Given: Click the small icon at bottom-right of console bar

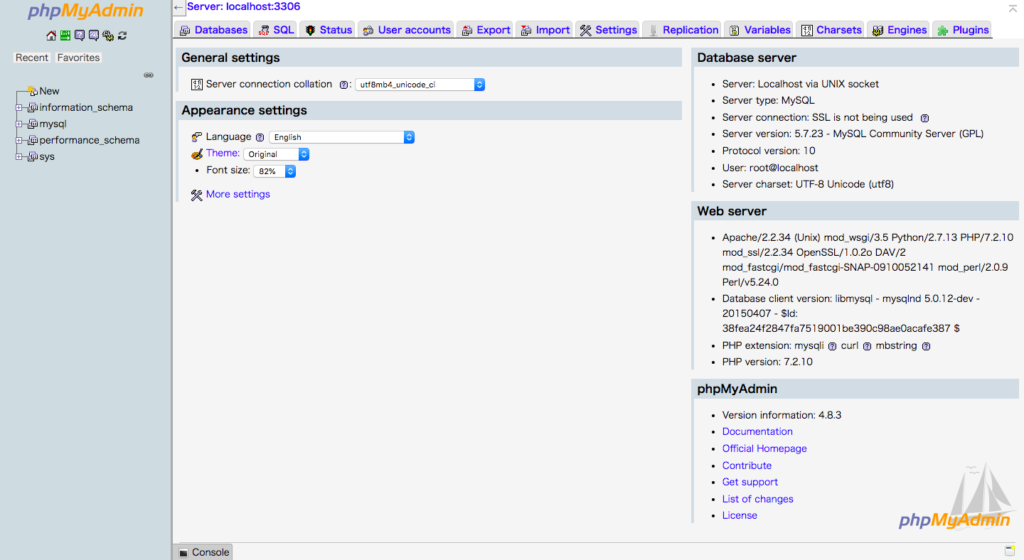Looking at the screenshot, I should [1010, 551].
